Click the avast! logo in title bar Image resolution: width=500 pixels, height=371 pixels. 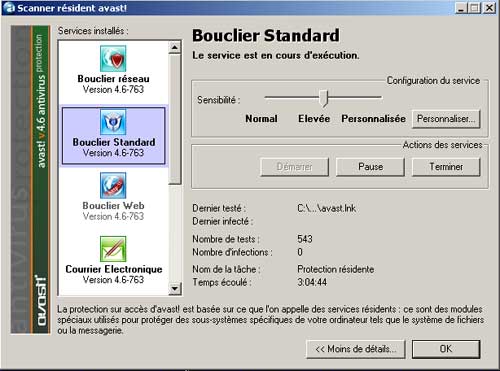point(9,8)
